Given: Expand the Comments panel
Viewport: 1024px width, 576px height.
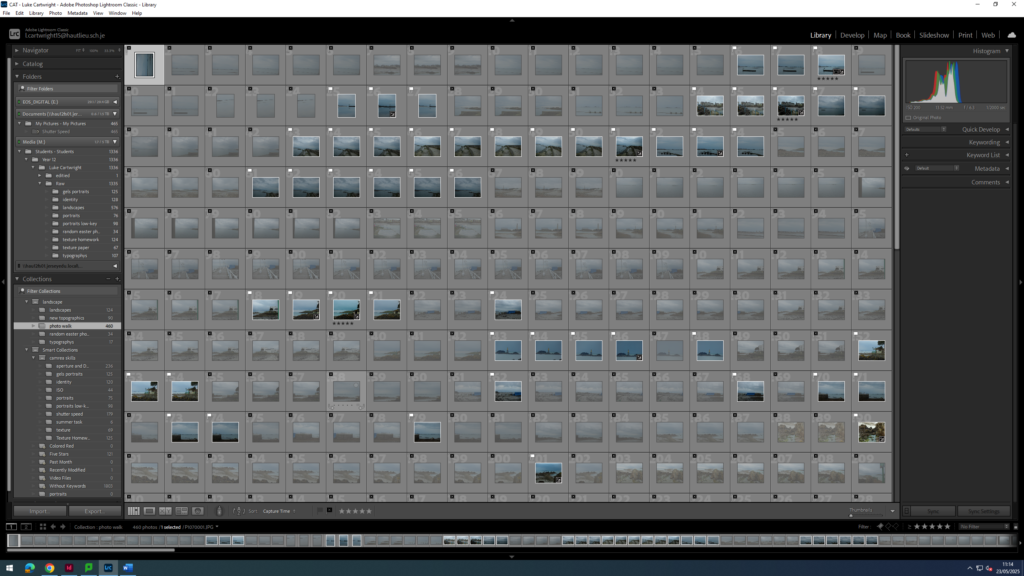Looking at the screenshot, I should click(1007, 182).
